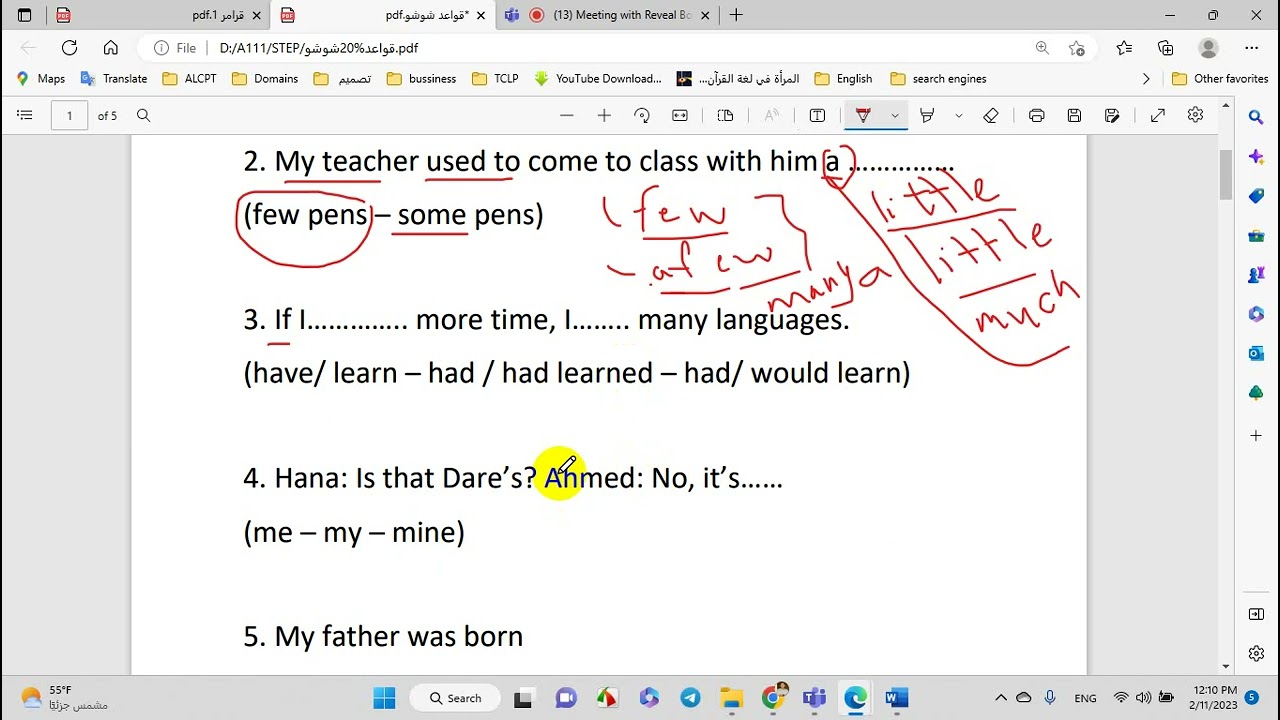Open the browser profile menu

pos(1208,47)
